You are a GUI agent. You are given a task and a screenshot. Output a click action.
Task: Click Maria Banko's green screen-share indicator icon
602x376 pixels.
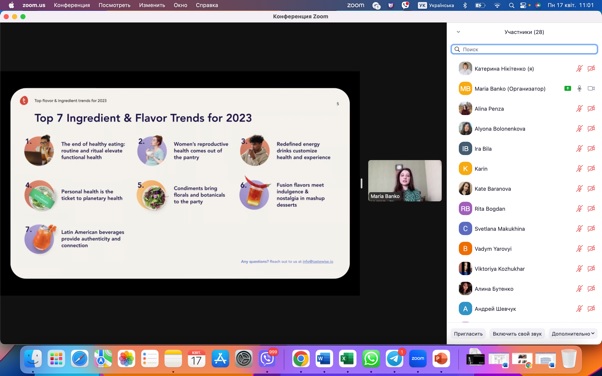click(x=567, y=89)
